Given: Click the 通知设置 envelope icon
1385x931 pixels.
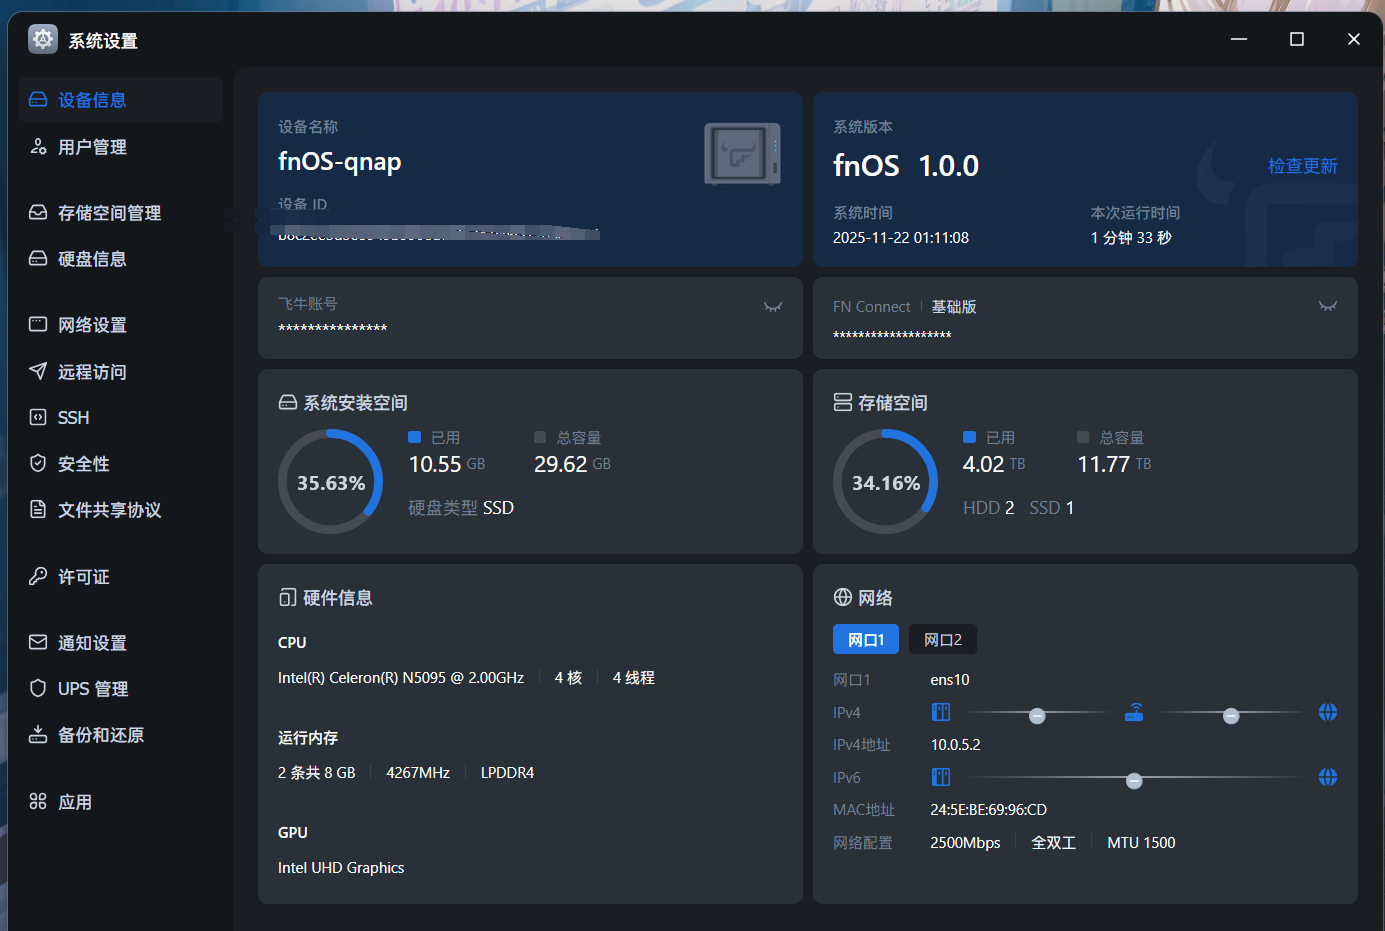Looking at the screenshot, I should (38, 642).
